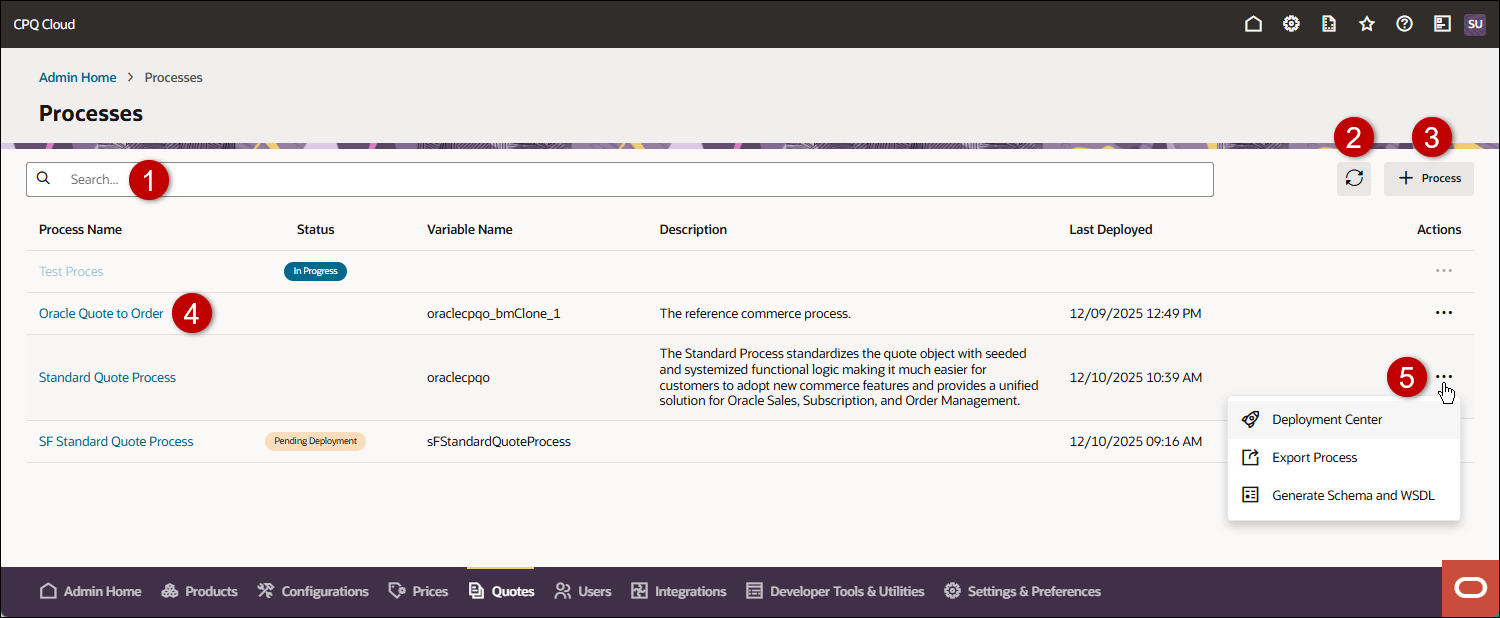Open Actions menu for Test Proces row
This screenshot has height=618, width=1500.
(1443, 270)
